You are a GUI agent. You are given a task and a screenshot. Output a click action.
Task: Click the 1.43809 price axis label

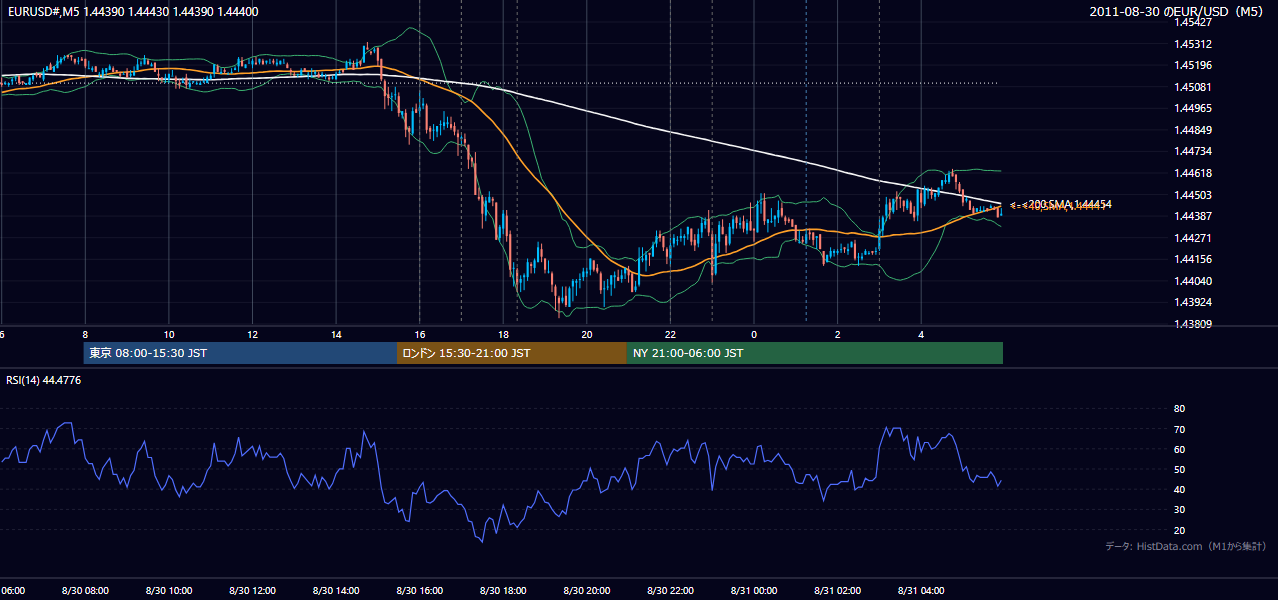point(1192,324)
